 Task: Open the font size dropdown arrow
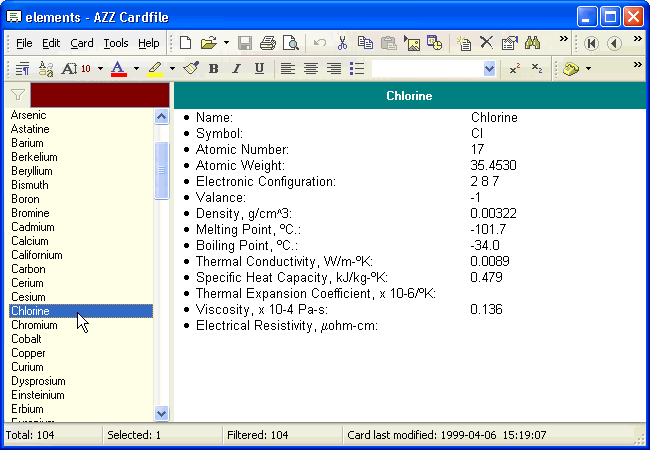pos(100,69)
